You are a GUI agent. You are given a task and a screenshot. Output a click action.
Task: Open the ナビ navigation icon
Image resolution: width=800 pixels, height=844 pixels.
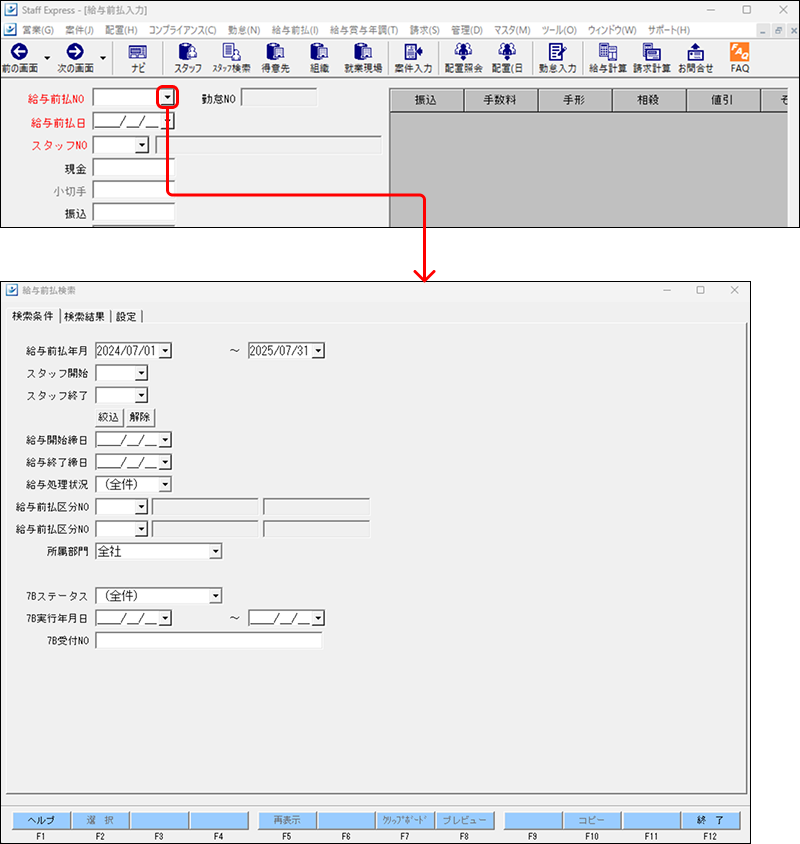138,57
